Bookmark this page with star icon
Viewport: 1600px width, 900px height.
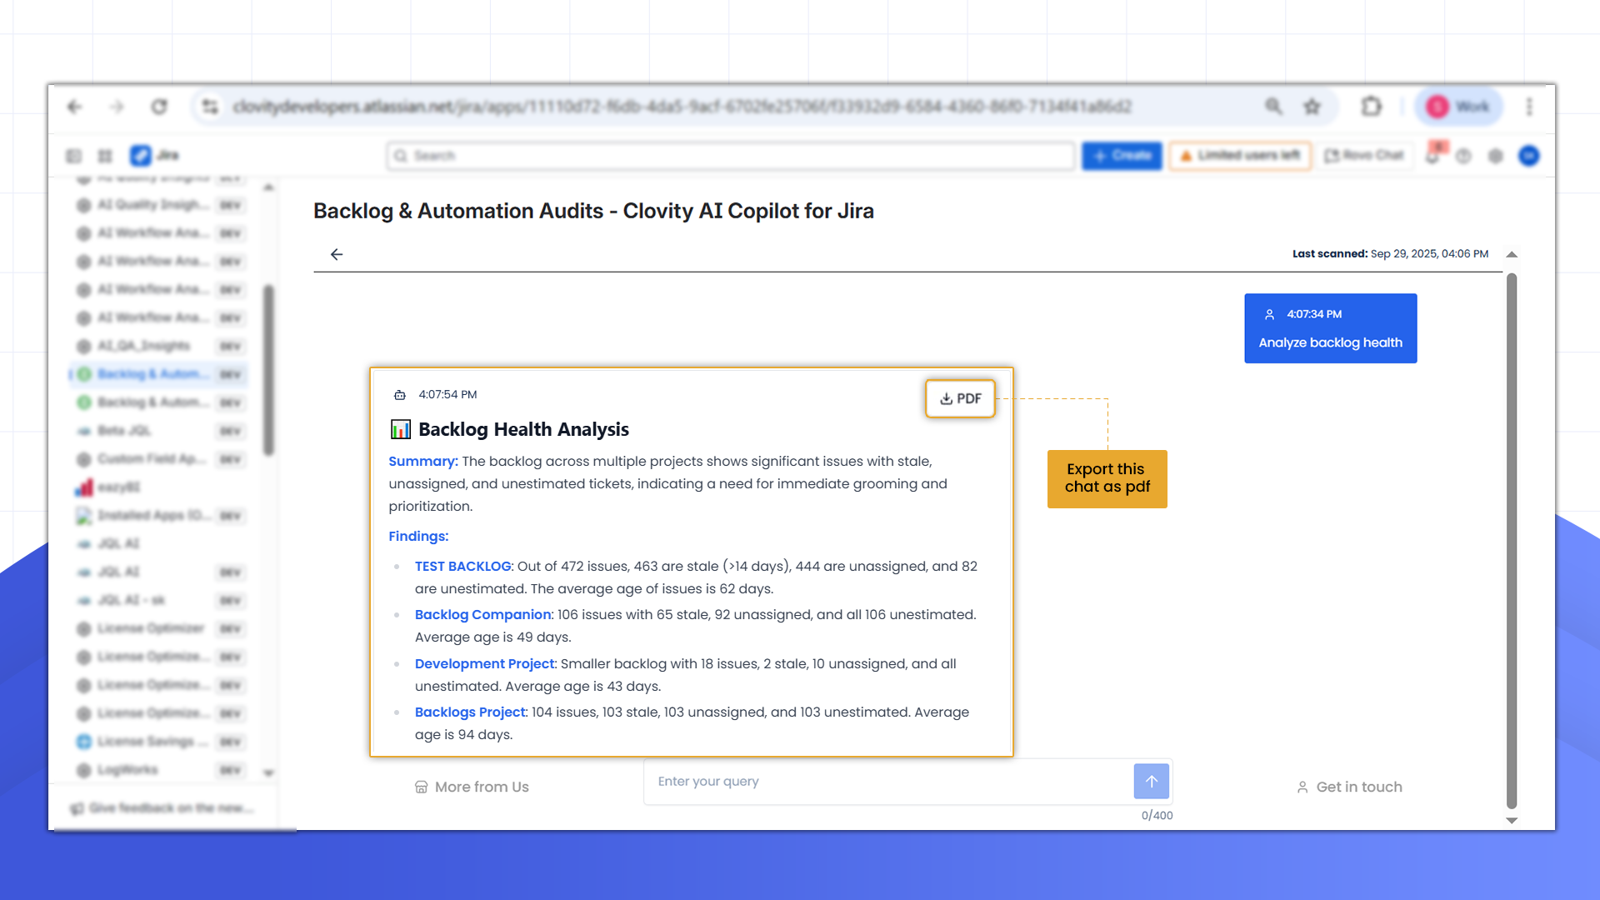[1312, 106]
